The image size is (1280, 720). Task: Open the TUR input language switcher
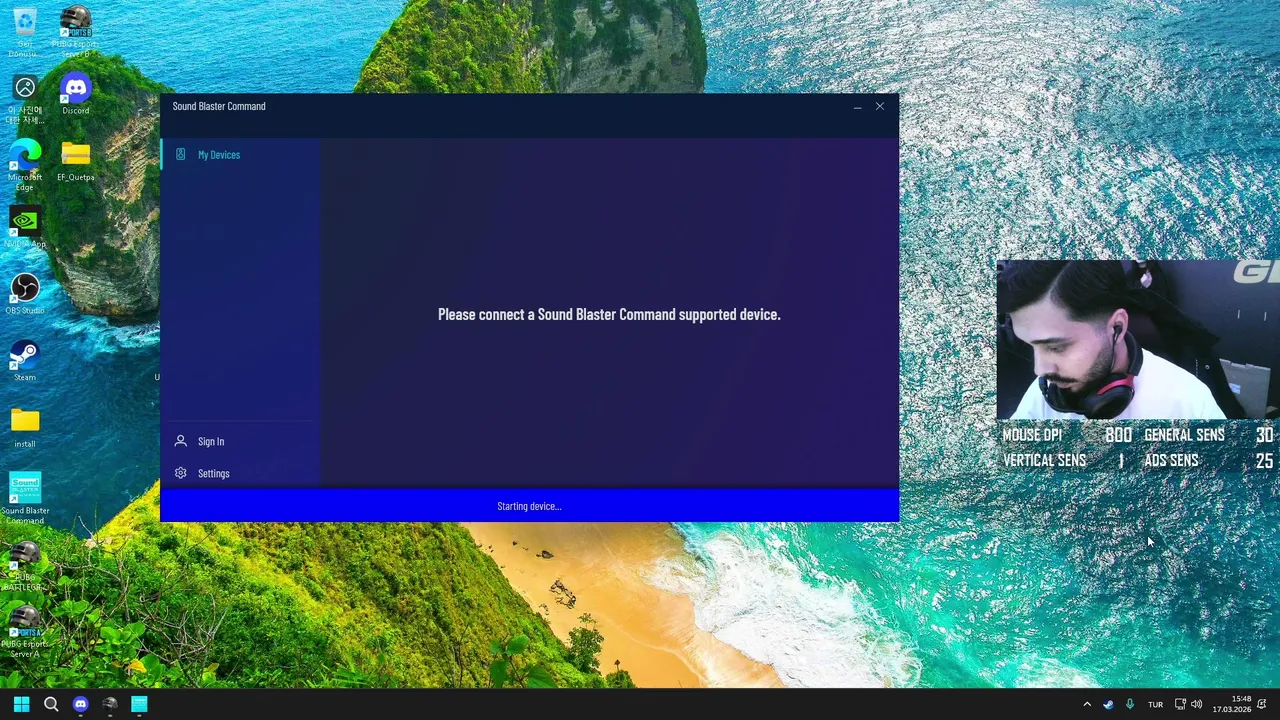click(1155, 704)
